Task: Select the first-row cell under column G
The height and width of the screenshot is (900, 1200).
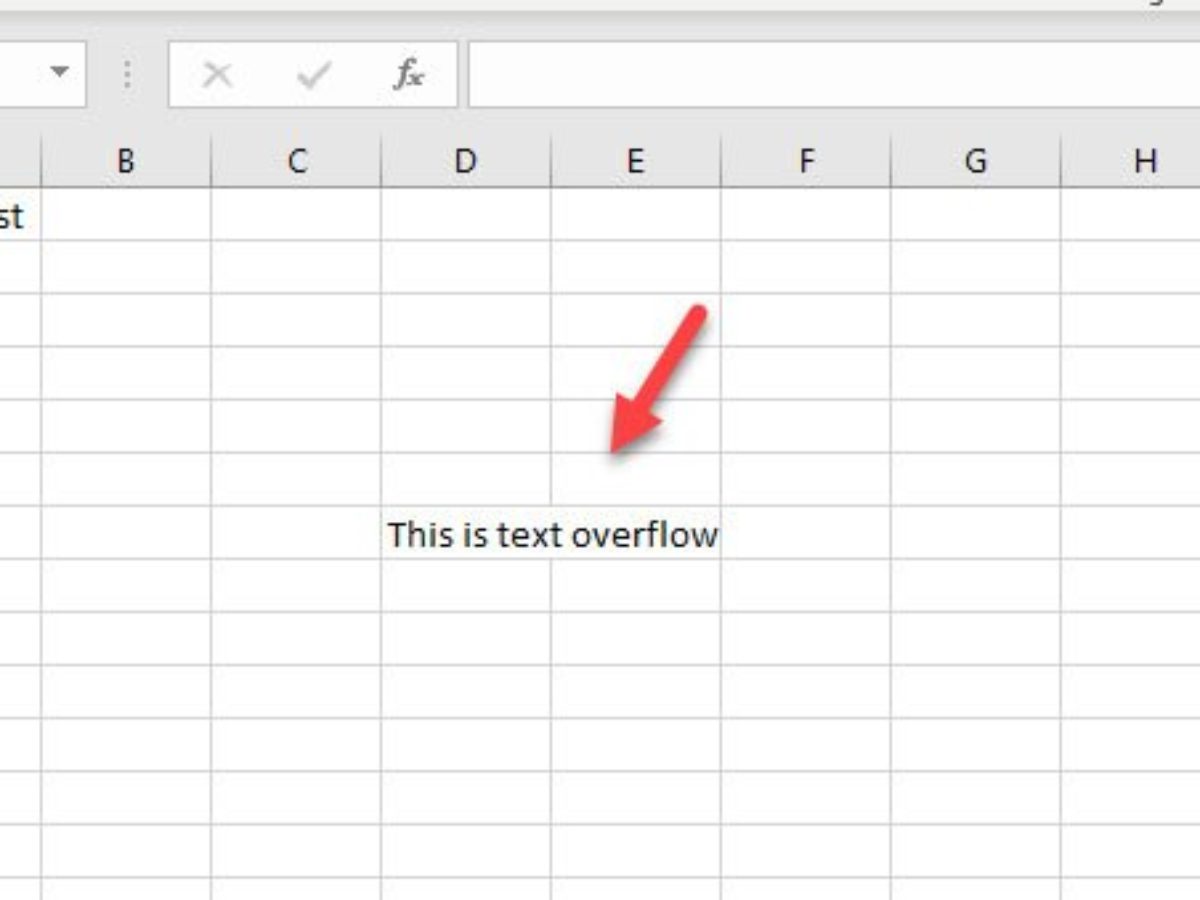Action: tap(976, 215)
